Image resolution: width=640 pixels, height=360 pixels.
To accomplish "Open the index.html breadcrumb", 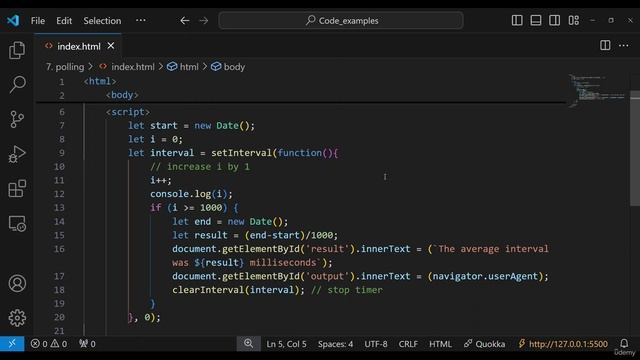I will pyautogui.click(x=127, y=67).
